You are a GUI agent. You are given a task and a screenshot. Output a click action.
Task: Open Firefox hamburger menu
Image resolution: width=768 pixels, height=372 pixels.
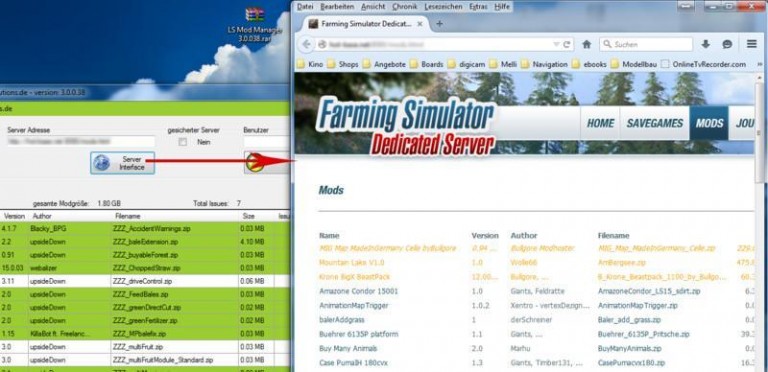pyautogui.click(x=752, y=44)
